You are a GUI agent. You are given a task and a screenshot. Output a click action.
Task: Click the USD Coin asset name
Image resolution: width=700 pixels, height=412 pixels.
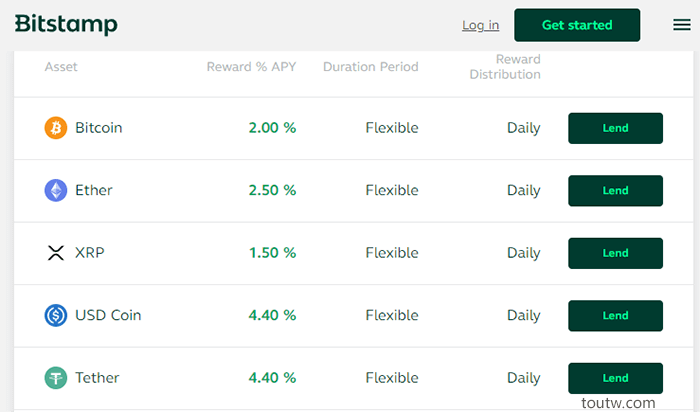(x=108, y=315)
